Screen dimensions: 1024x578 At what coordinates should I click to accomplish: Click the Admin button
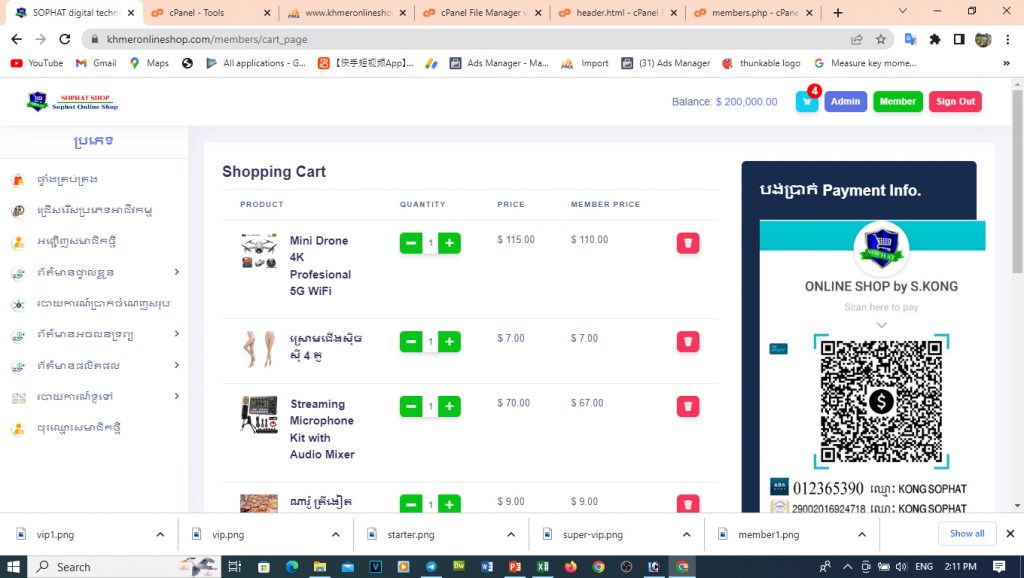845,101
